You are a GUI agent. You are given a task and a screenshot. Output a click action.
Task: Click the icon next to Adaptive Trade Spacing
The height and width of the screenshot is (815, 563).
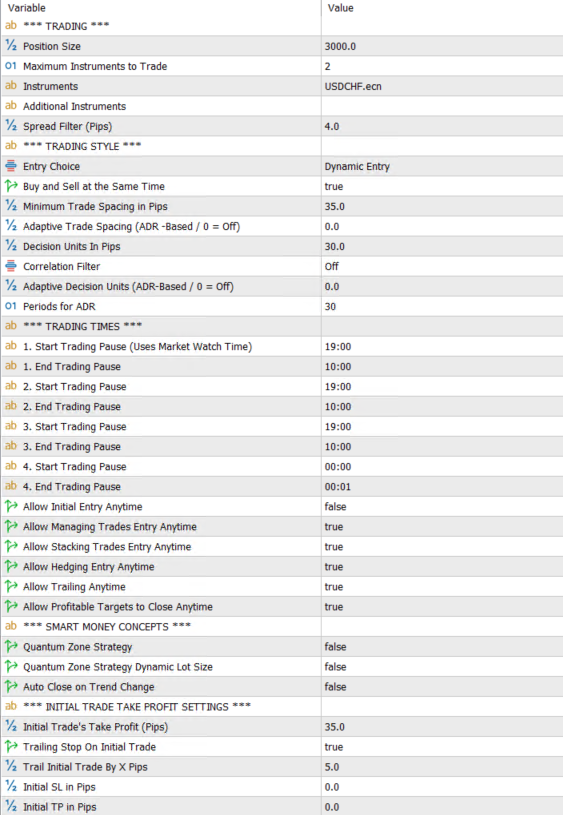(x=11, y=226)
